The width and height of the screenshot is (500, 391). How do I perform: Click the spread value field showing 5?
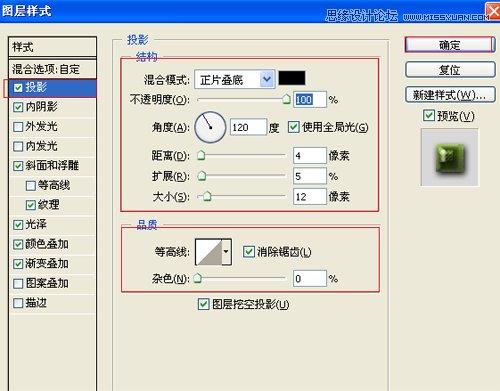(310, 176)
